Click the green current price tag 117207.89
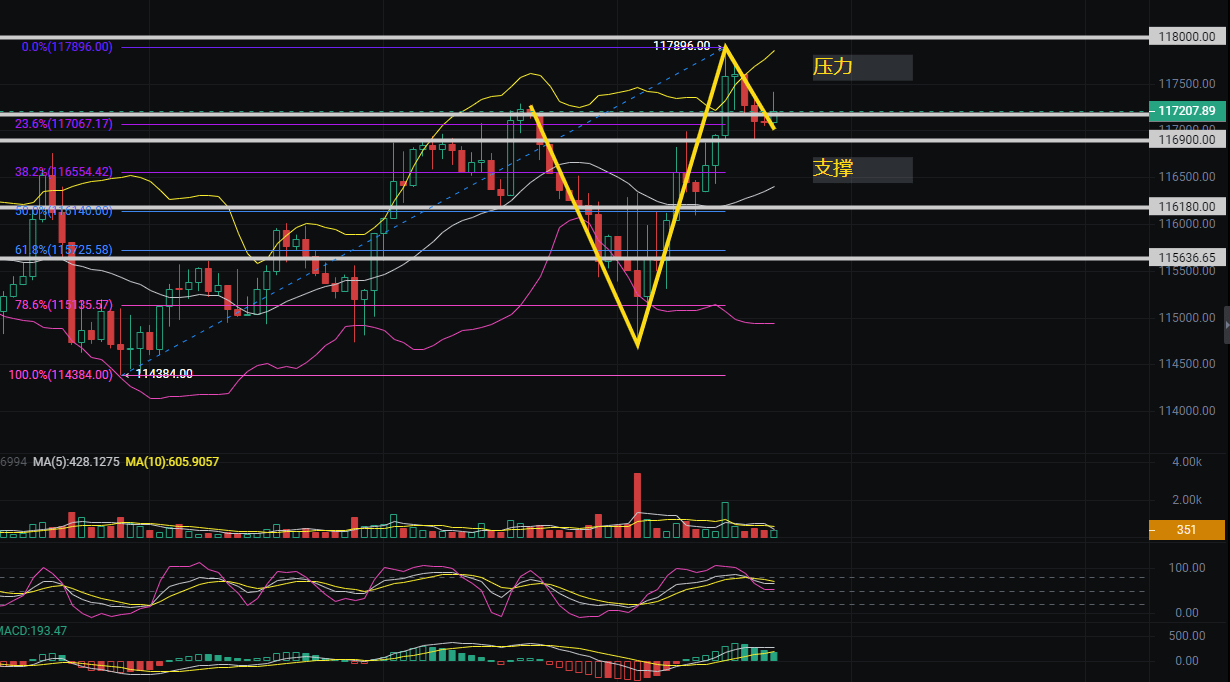The image size is (1230, 682). (x=1186, y=111)
